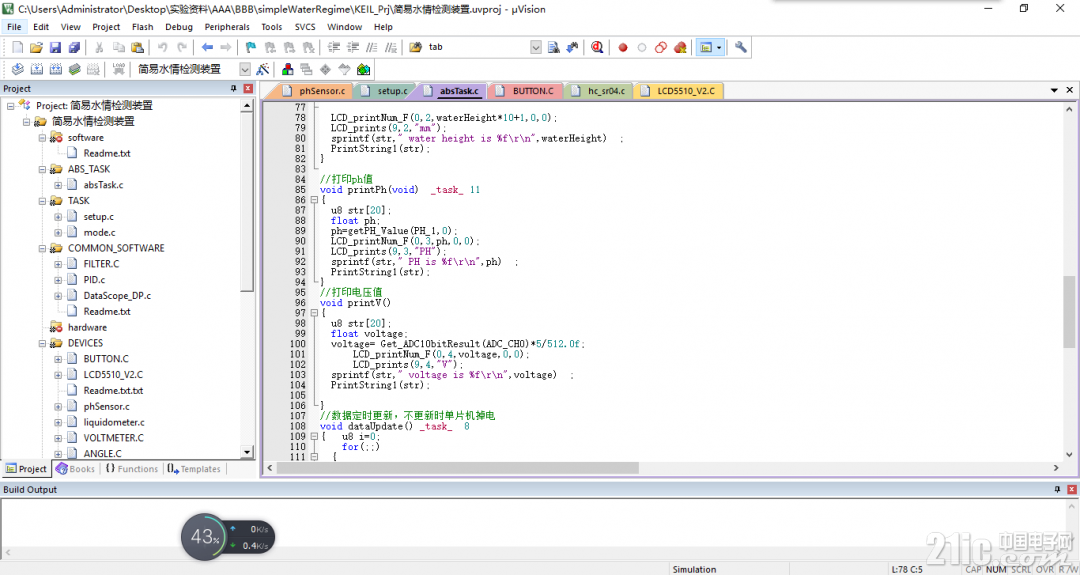Open the Templates panel tab

coord(195,469)
